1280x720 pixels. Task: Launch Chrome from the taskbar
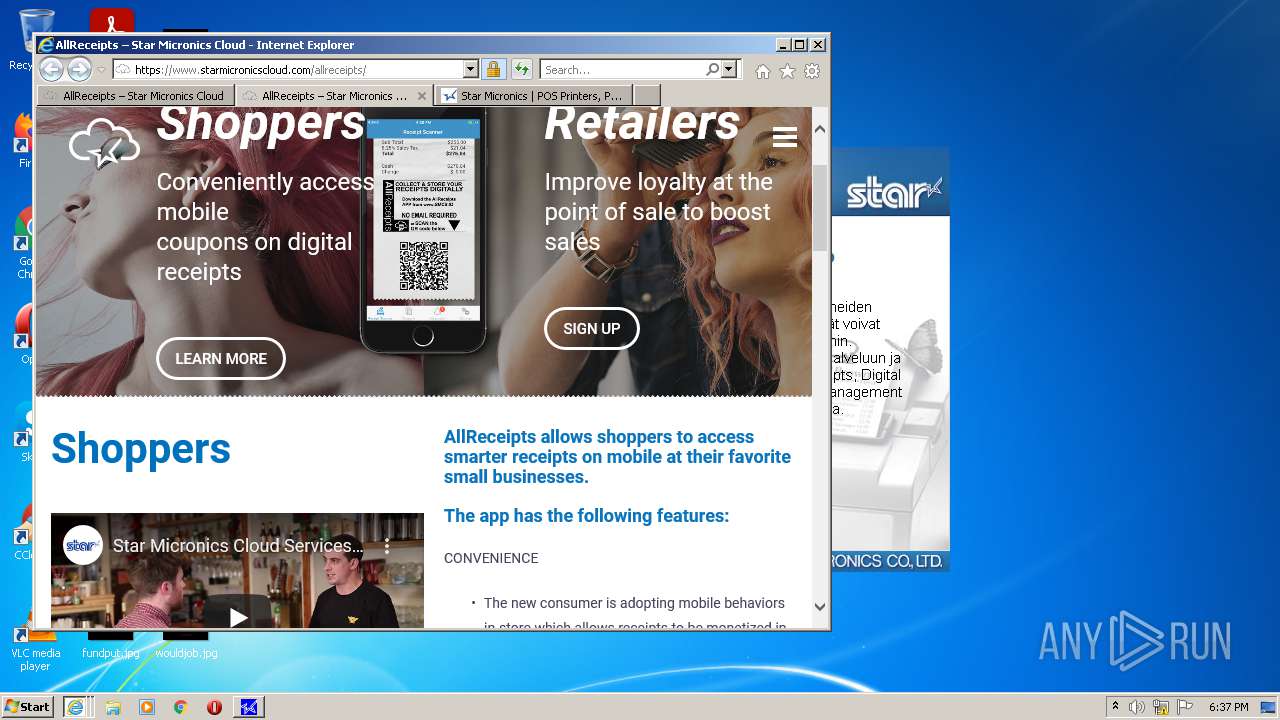point(181,707)
